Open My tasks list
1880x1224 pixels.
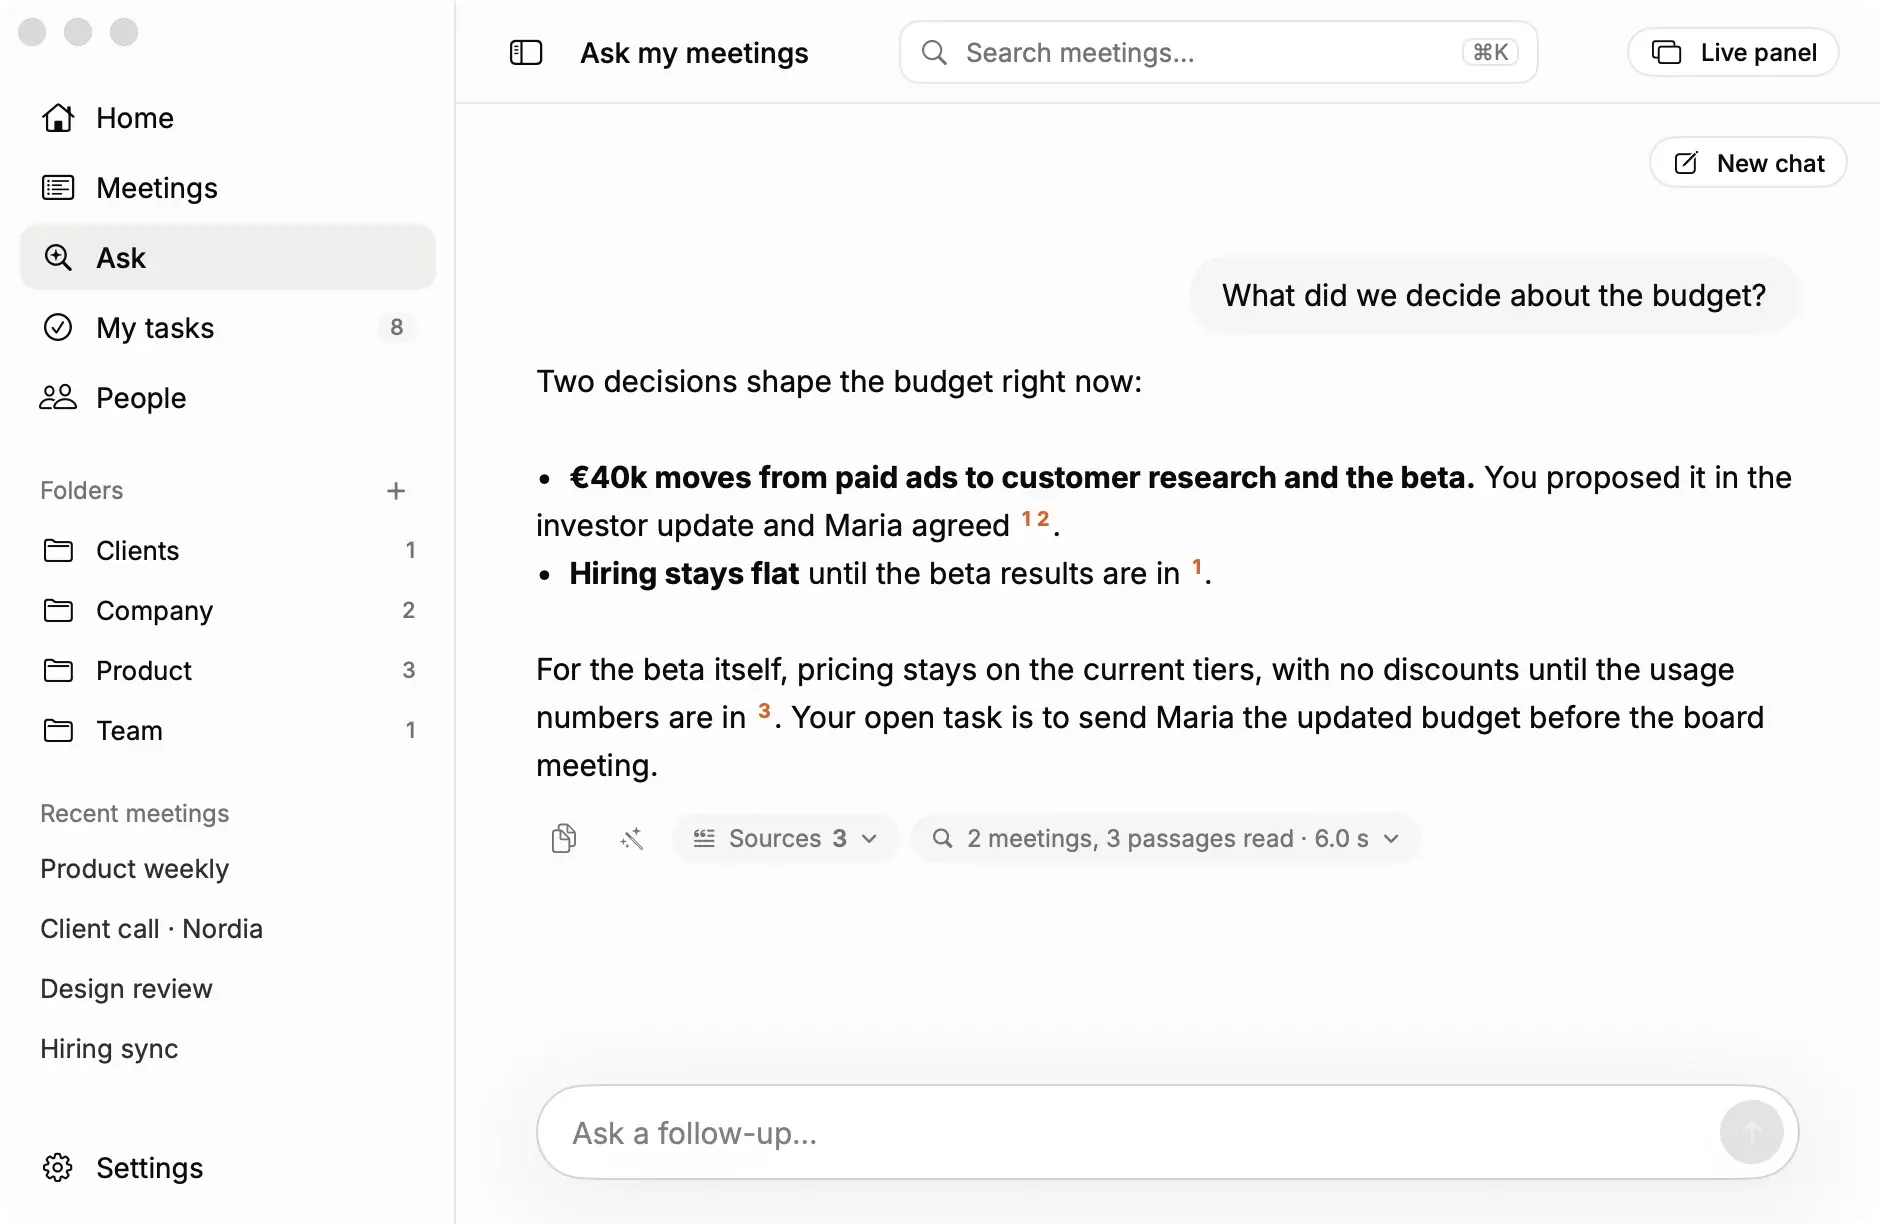point(228,328)
